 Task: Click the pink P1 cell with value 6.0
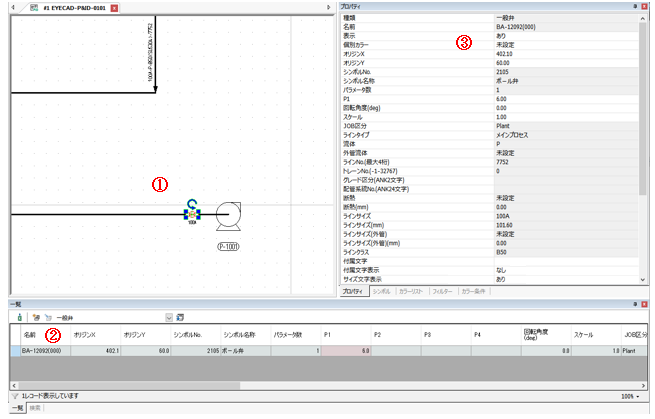tap(346, 351)
